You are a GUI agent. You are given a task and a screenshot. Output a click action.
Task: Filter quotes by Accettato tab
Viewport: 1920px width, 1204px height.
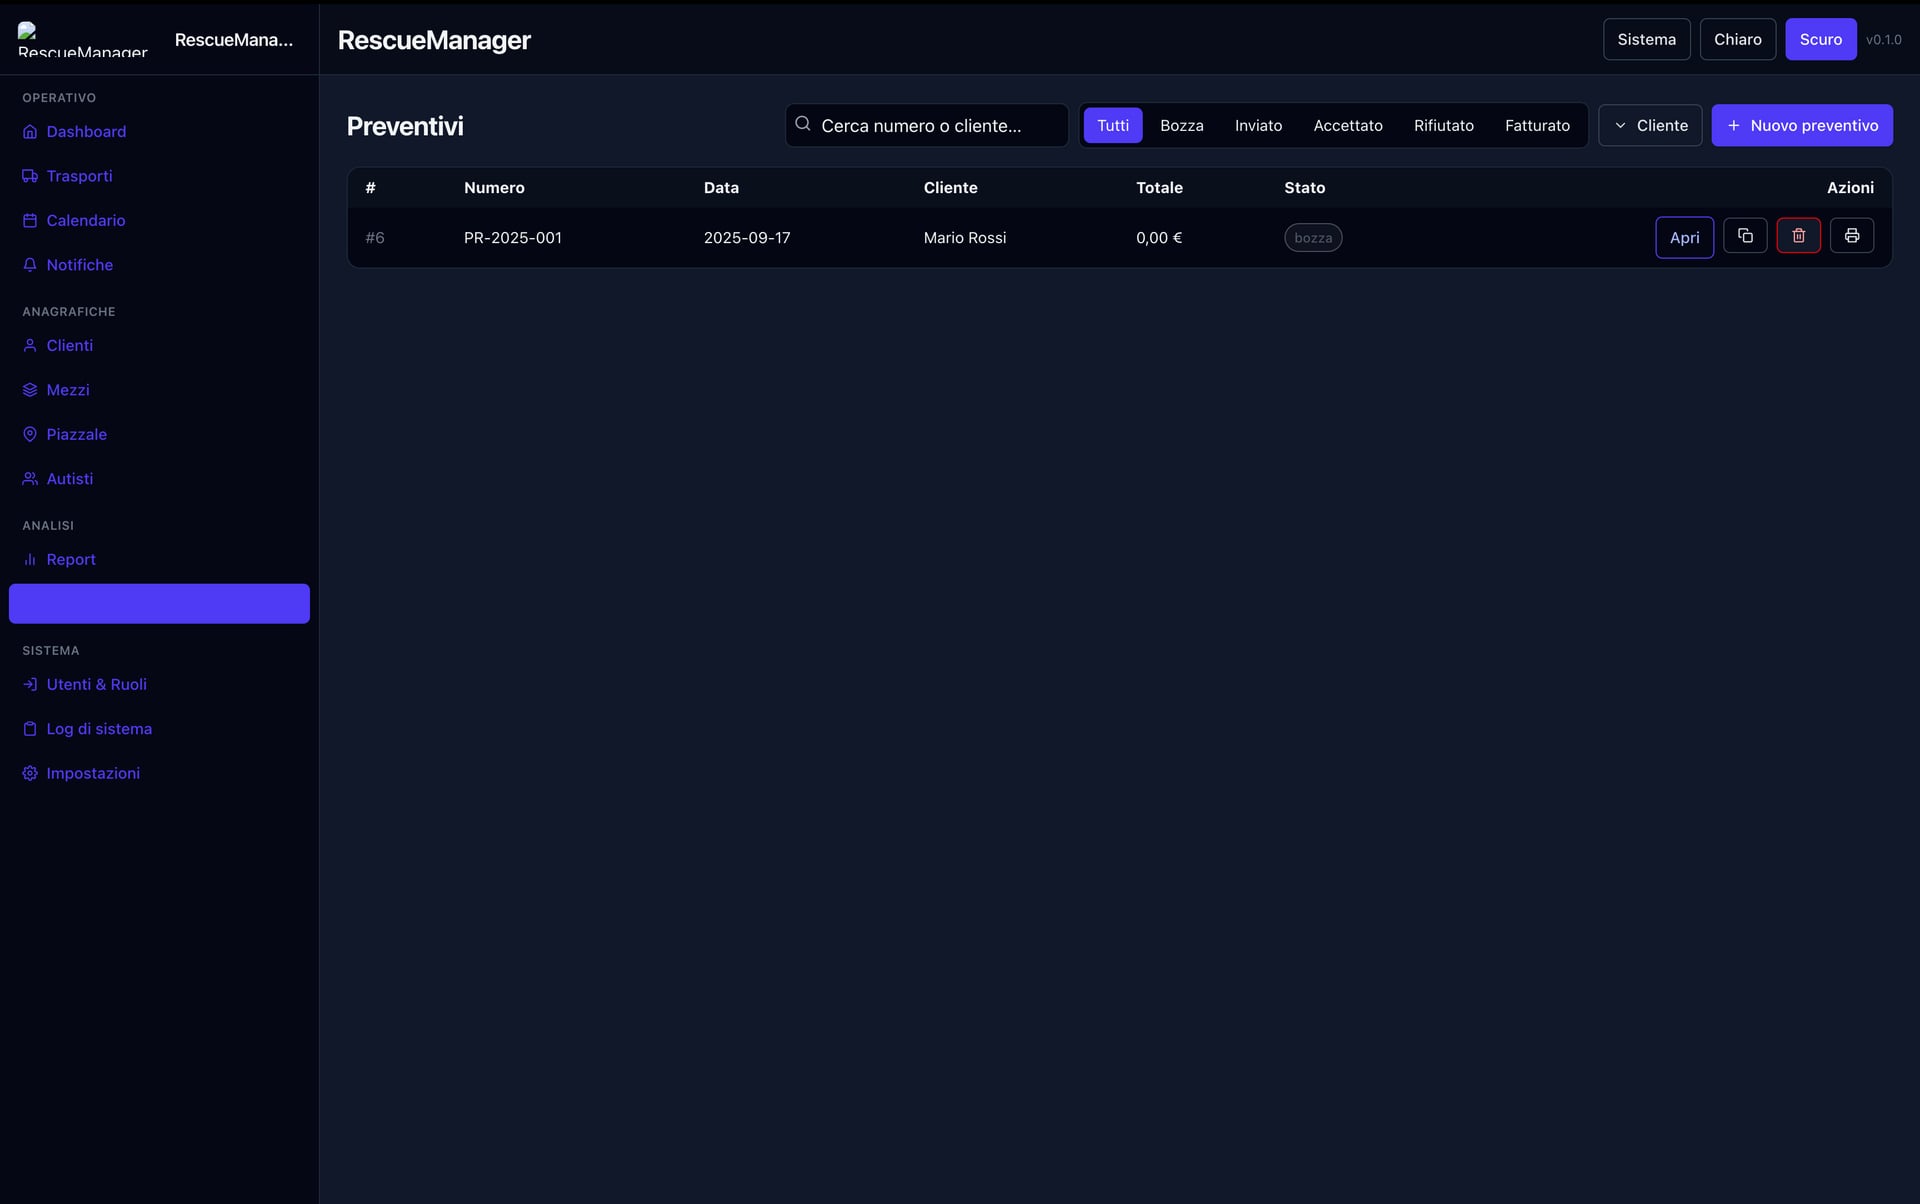(1347, 125)
